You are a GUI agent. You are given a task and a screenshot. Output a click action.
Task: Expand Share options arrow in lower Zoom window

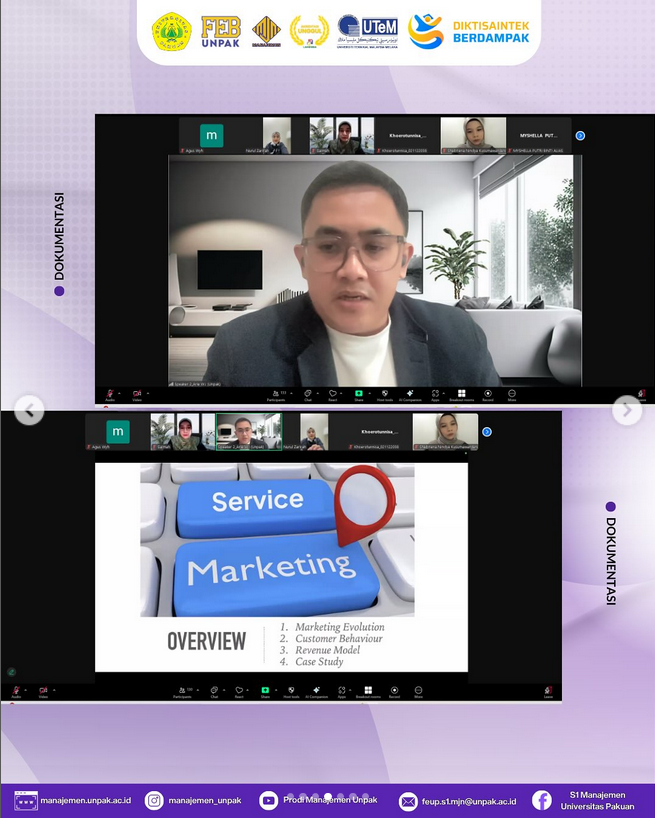click(x=276, y=690)
